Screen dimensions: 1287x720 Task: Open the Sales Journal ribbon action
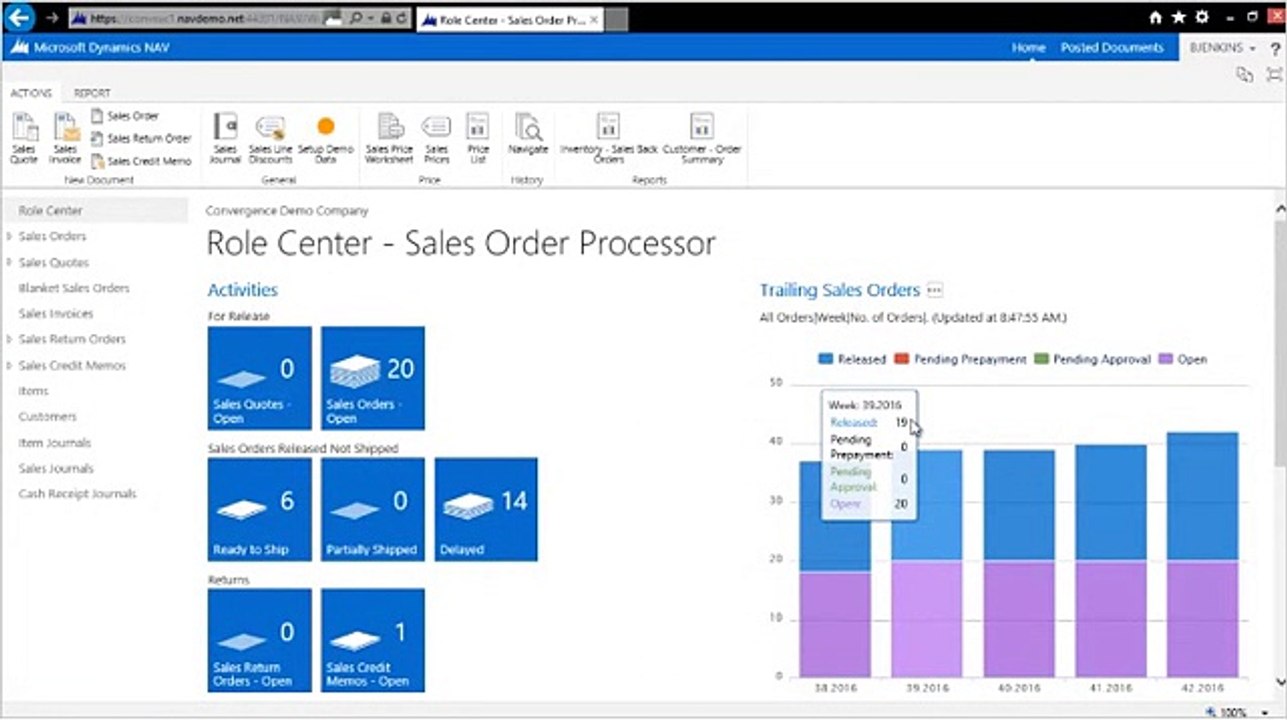click(225, 138)
